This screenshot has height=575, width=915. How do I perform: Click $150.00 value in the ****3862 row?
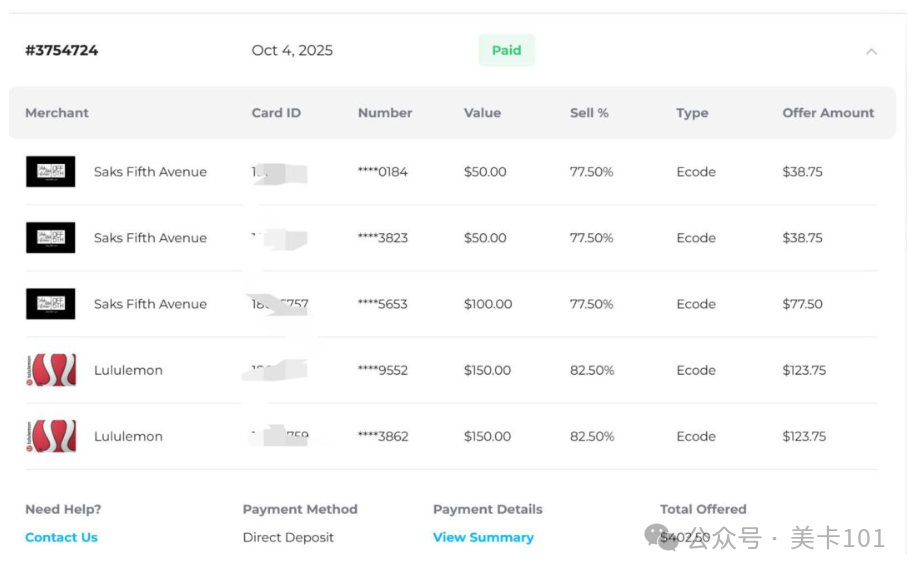click(487, 436)
